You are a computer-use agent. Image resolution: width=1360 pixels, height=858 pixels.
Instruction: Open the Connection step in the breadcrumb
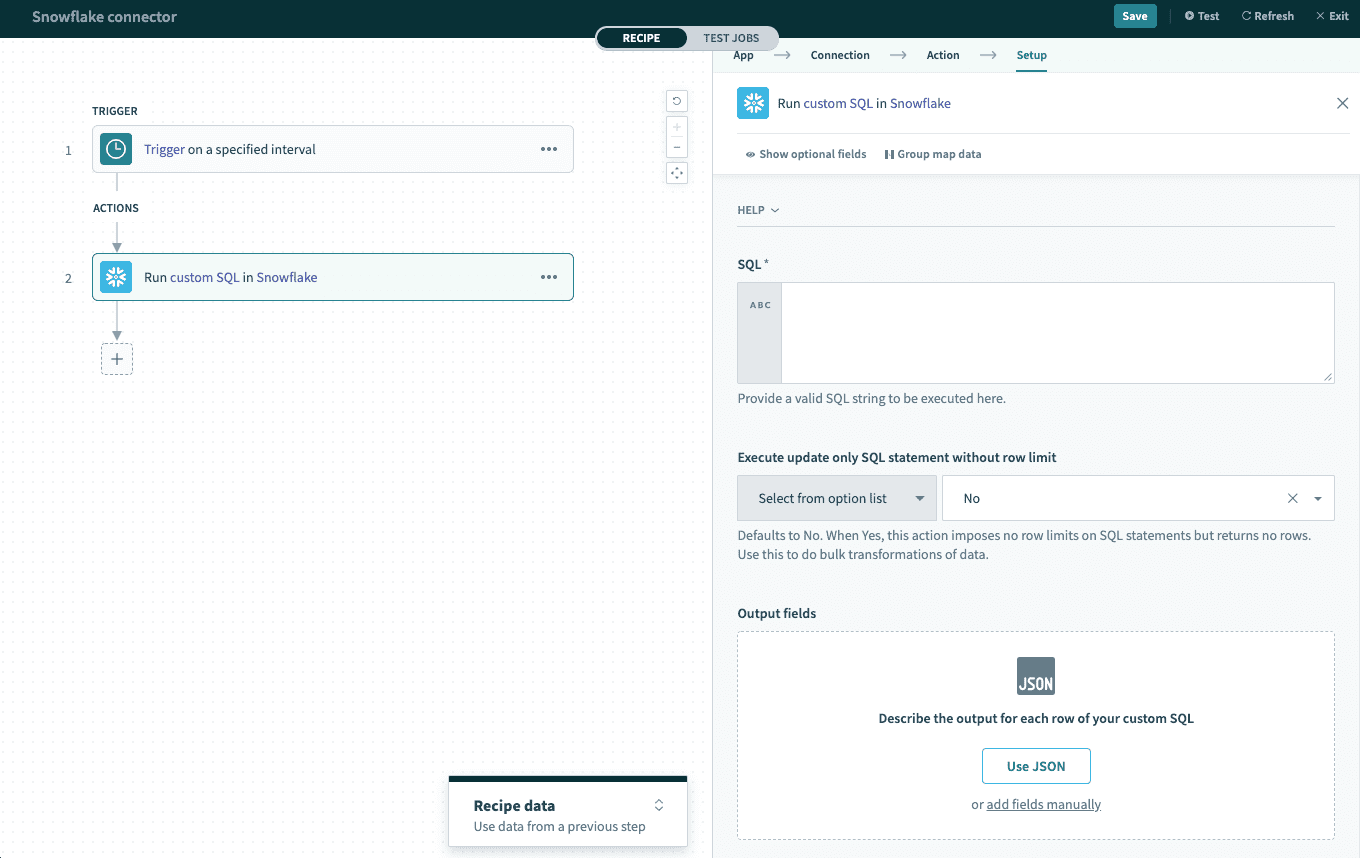pyautogui.click(x=840, y=55)
